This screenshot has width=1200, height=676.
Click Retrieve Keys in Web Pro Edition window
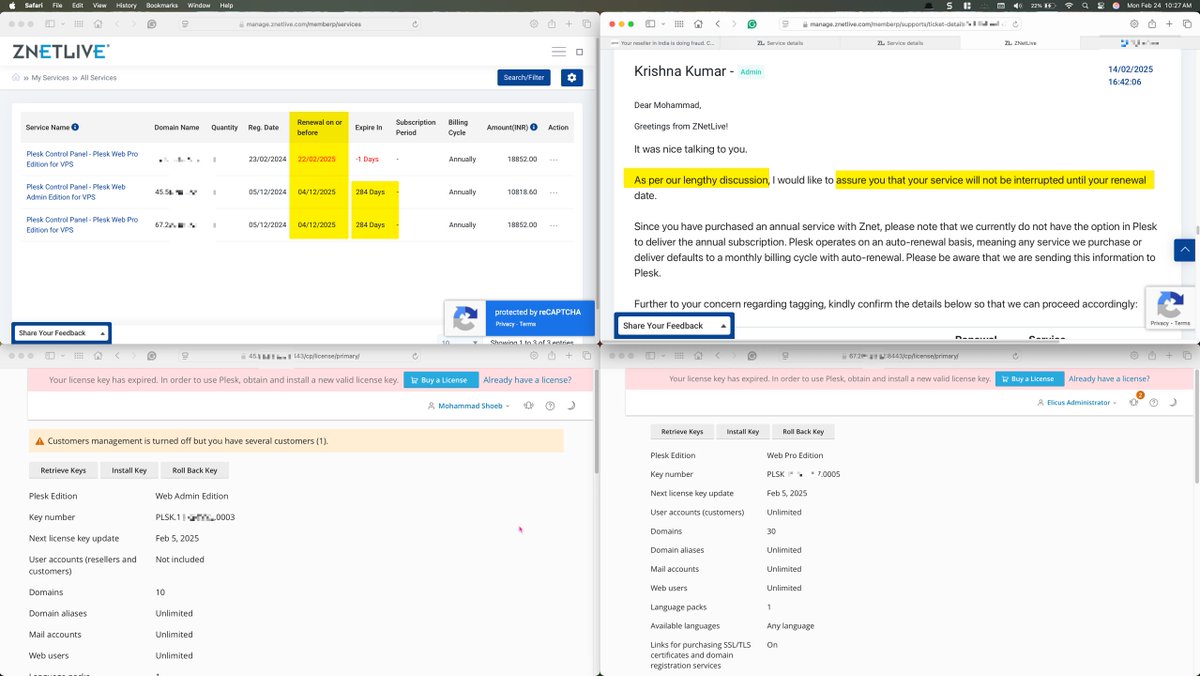click(x=682, y=432)
